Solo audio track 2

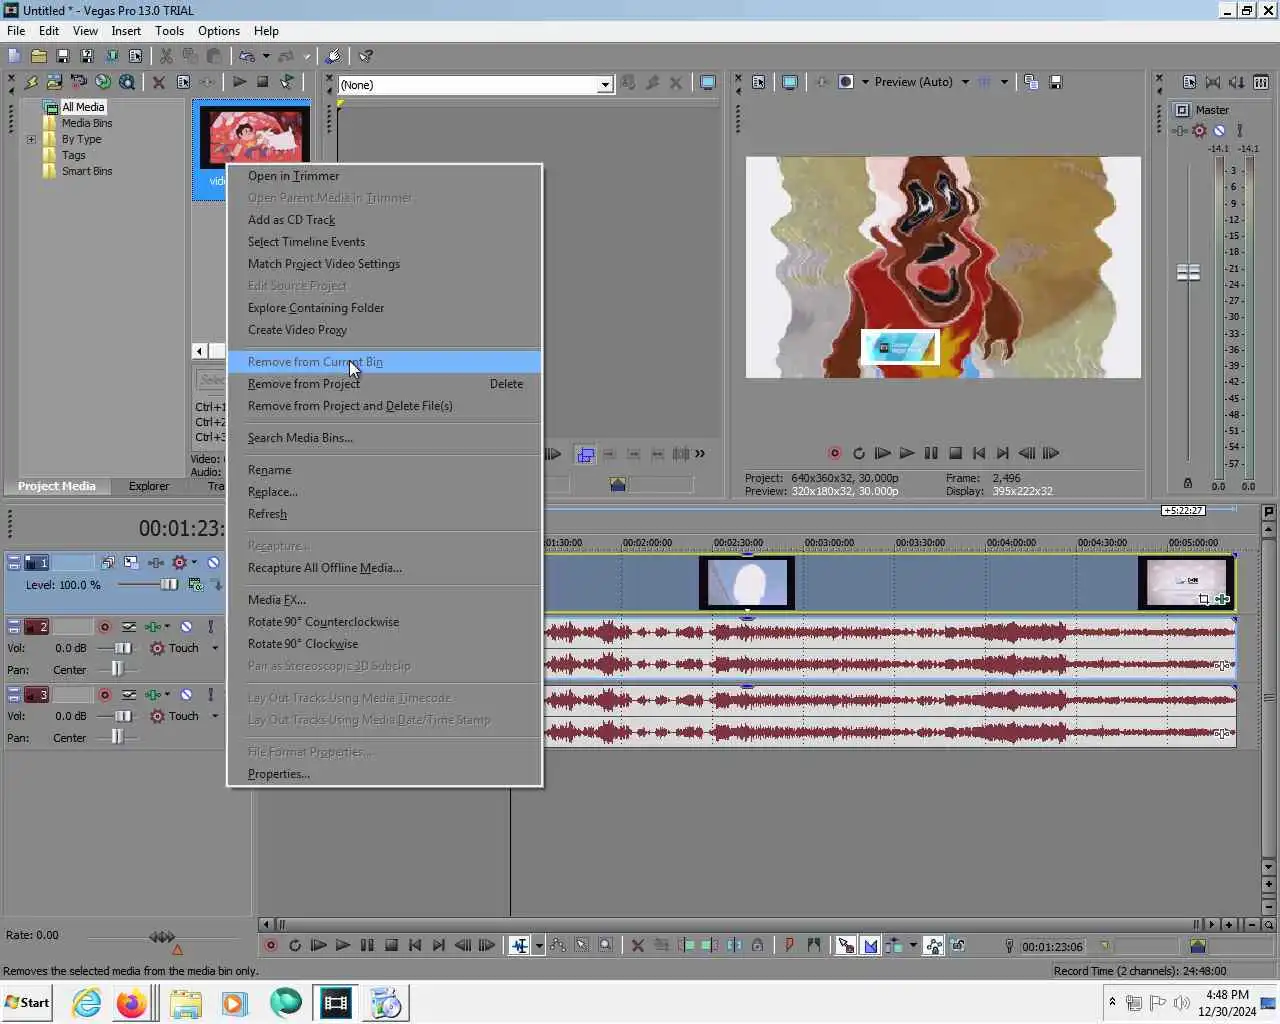tap(210, 627)
